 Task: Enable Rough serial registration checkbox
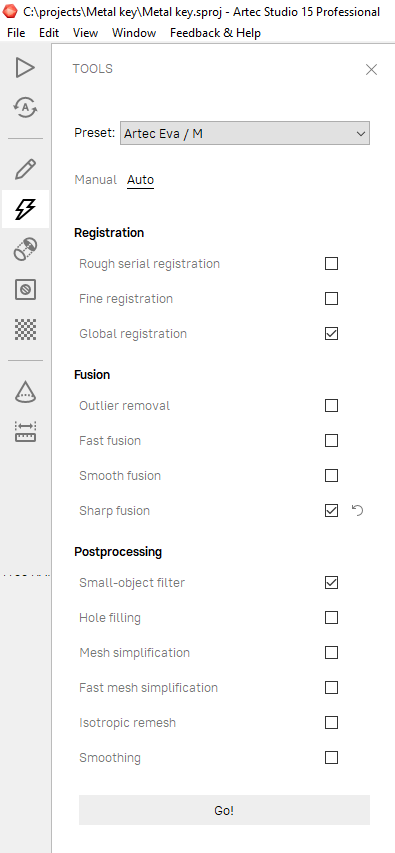[331, 264]
